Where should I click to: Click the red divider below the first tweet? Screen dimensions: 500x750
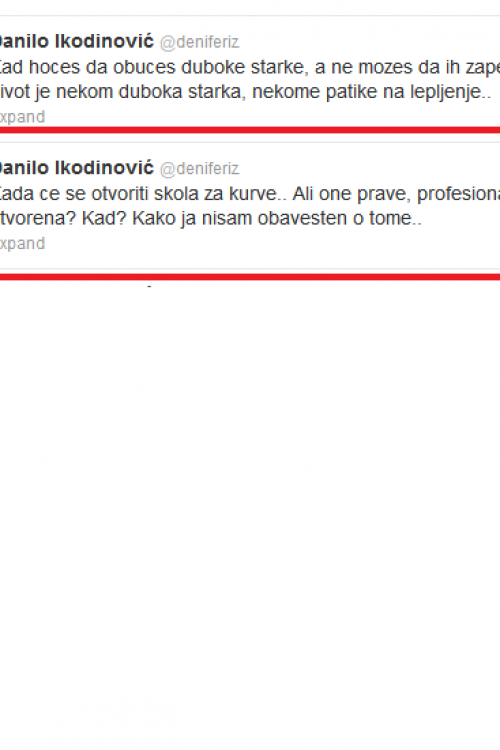pyautogui.click(x=250, y=130)
